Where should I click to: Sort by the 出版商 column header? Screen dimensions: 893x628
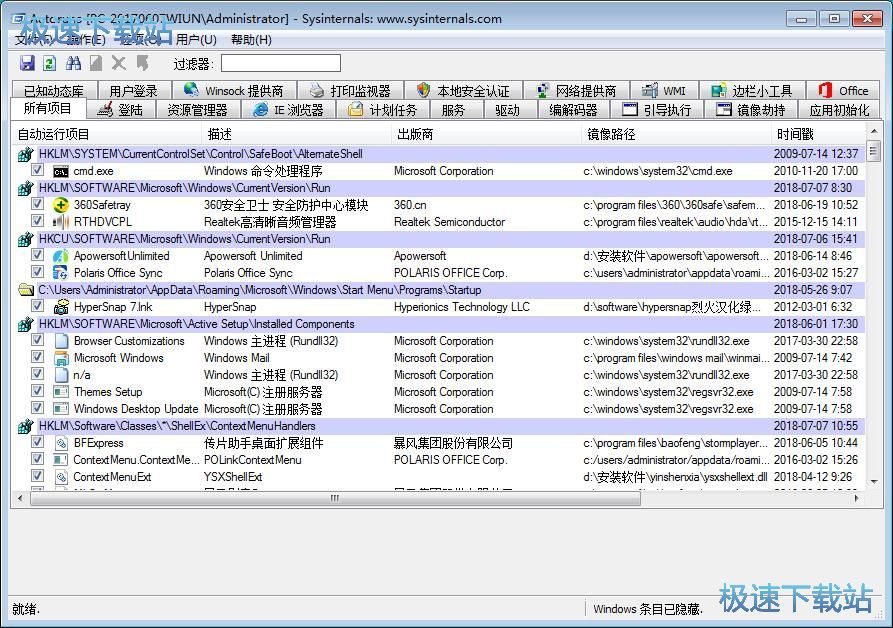click(415, 134)
